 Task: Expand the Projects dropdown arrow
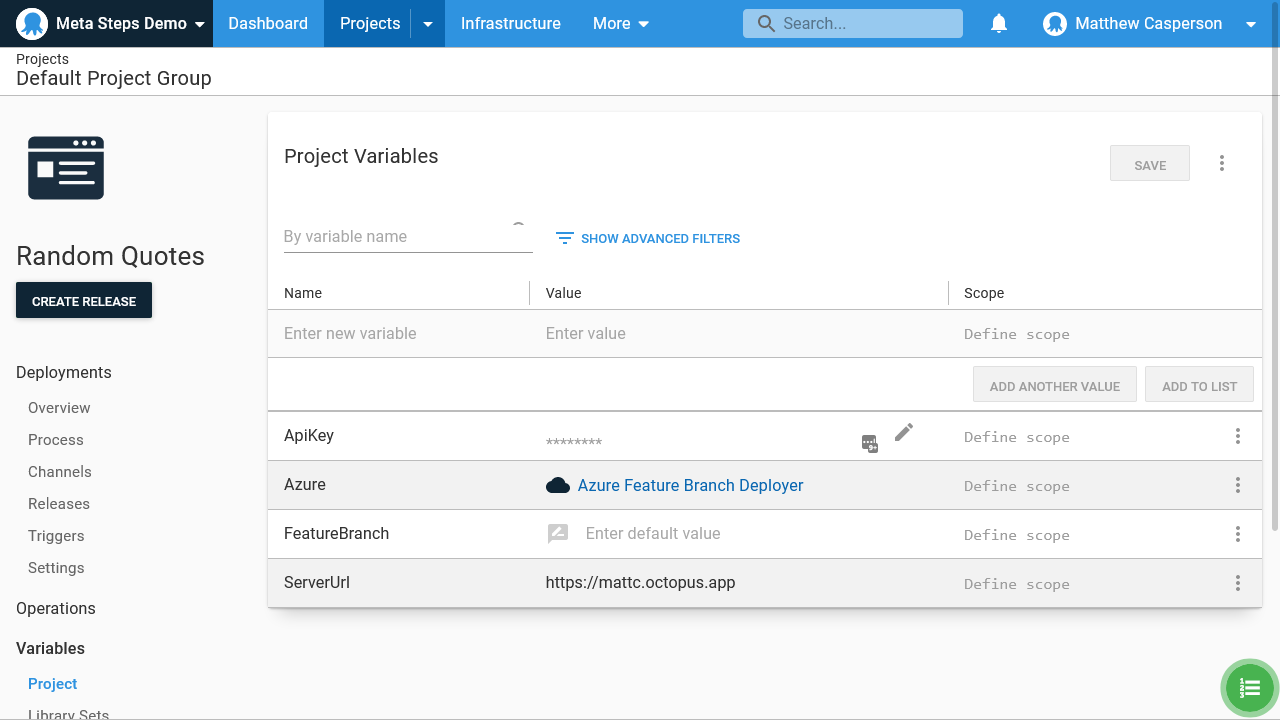point(428,24)
